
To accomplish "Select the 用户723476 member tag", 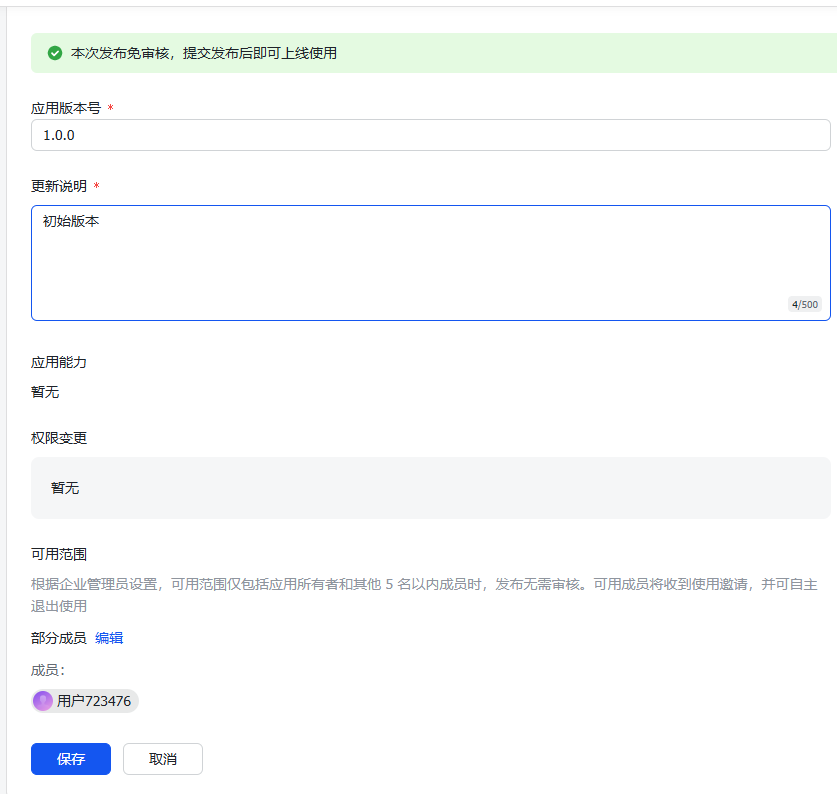I will [93, 701].
